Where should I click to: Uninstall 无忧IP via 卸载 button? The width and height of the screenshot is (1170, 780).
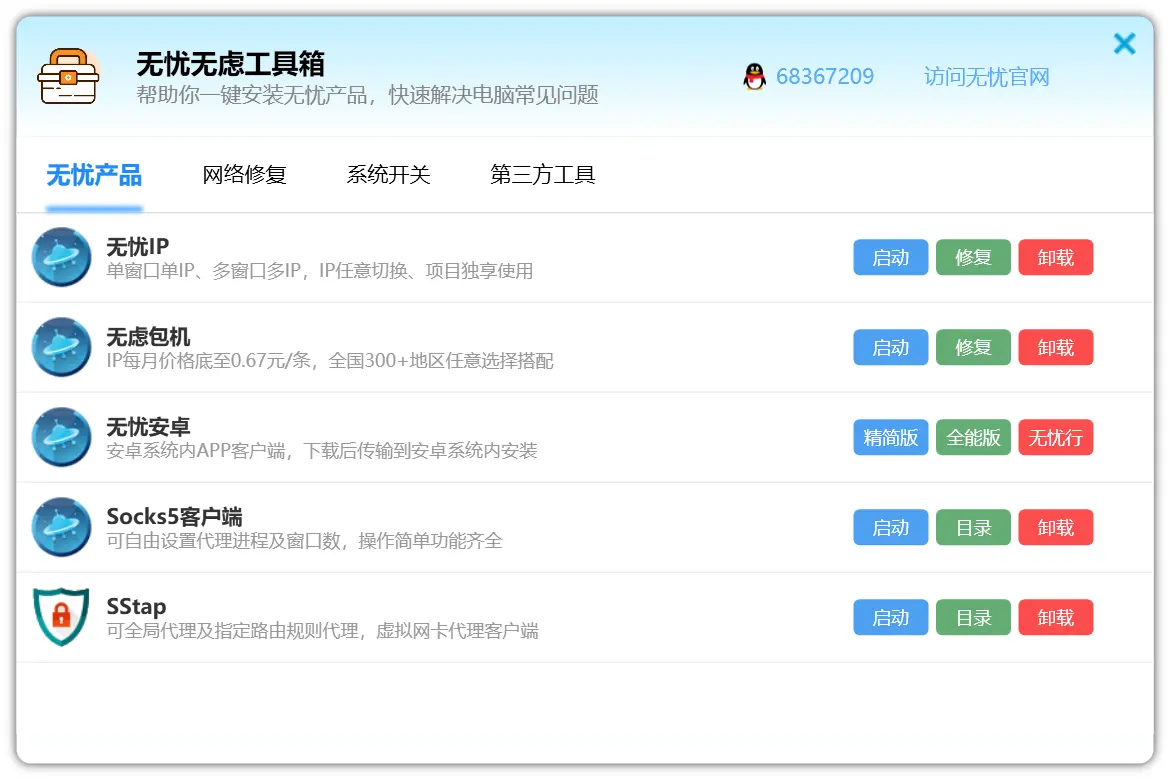coord(1055,257)
